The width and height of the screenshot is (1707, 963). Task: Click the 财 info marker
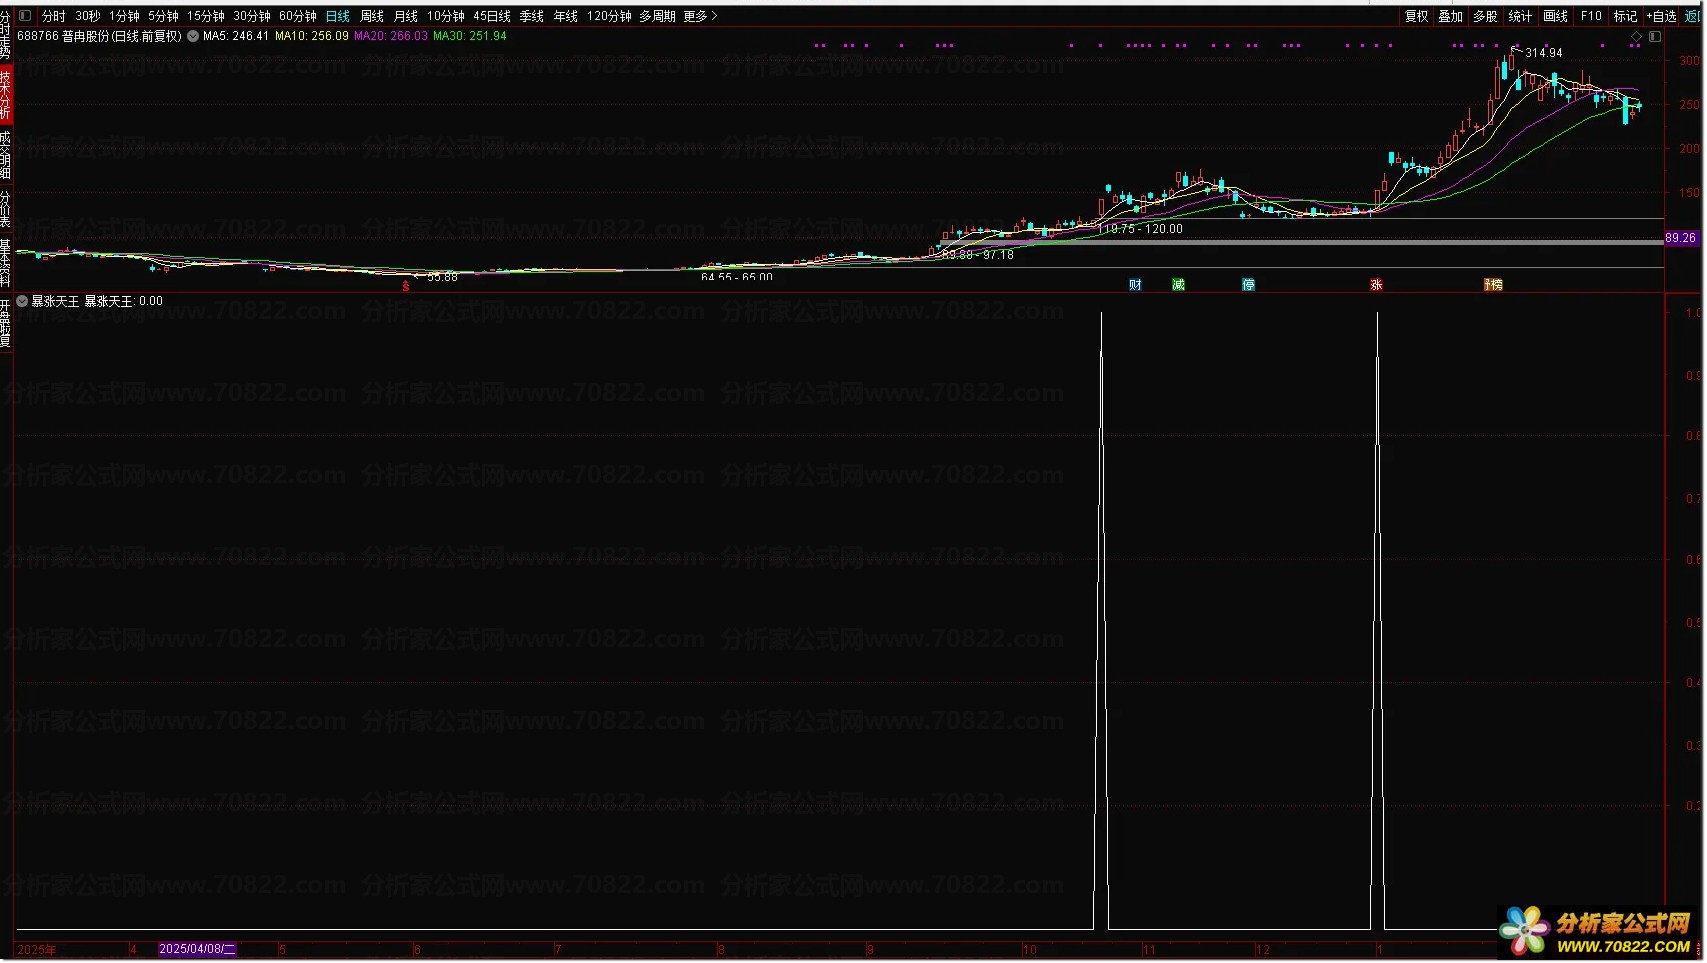[x=1135, y=285]
